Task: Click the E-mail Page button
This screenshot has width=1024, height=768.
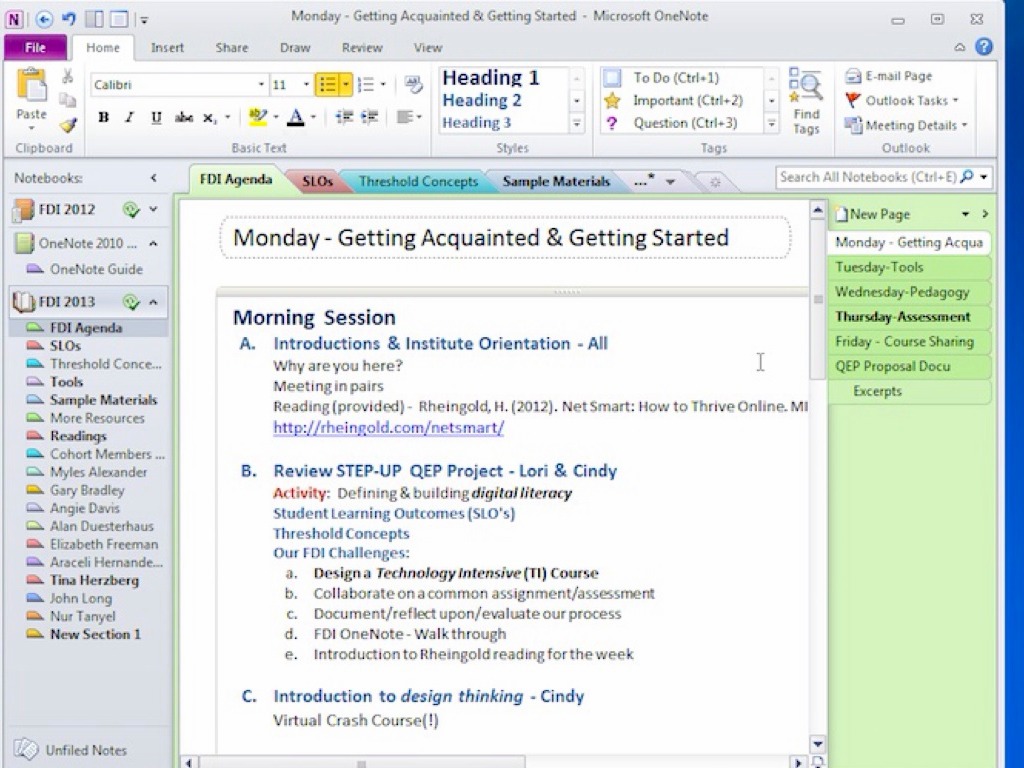Action: tap(888, 76)
